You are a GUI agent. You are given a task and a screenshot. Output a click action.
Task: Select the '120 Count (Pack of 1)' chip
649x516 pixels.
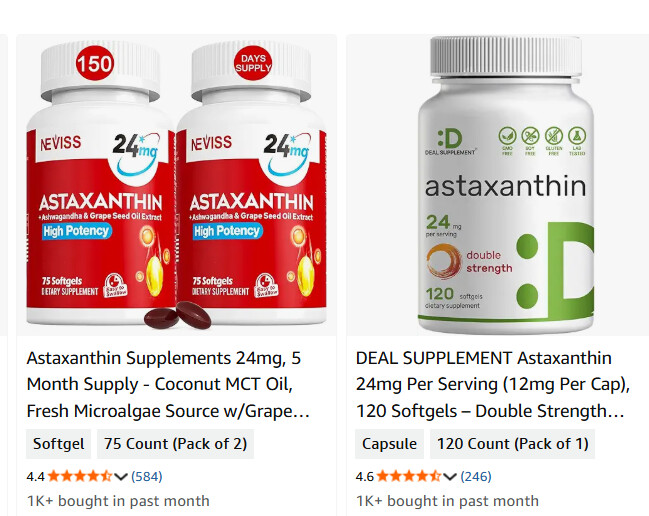click(512, 444)
